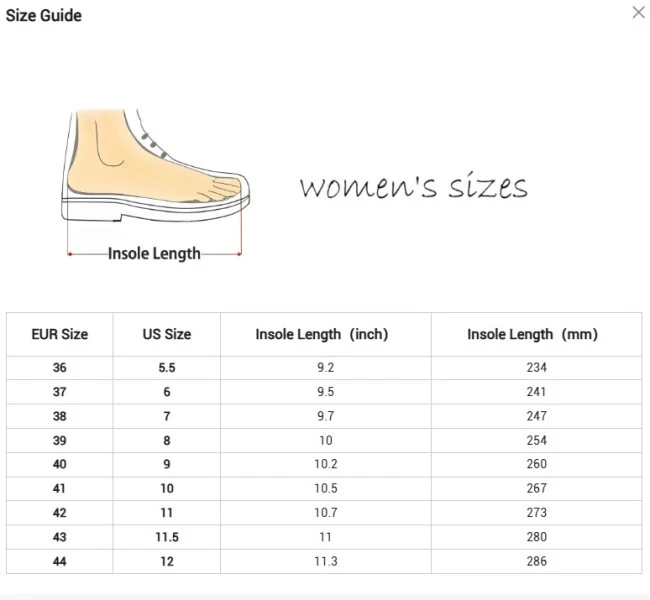Click EUR size 44 cell
The image size is (650, 600).
(60, 561)
